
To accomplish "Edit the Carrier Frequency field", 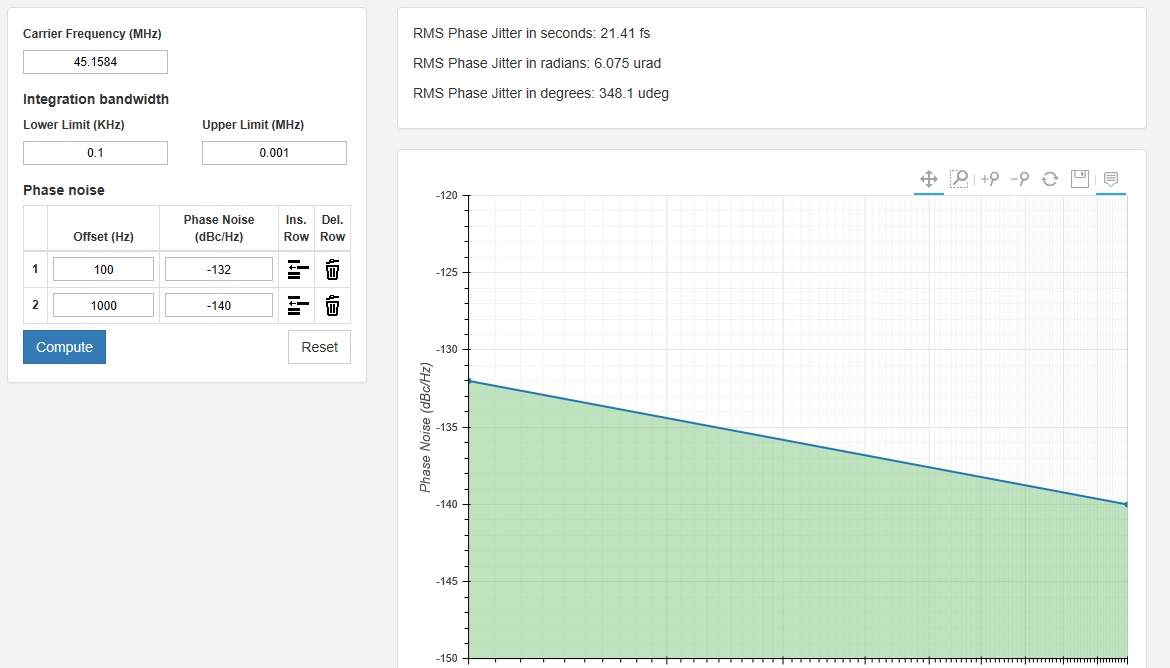I will (x=96, y=62).
